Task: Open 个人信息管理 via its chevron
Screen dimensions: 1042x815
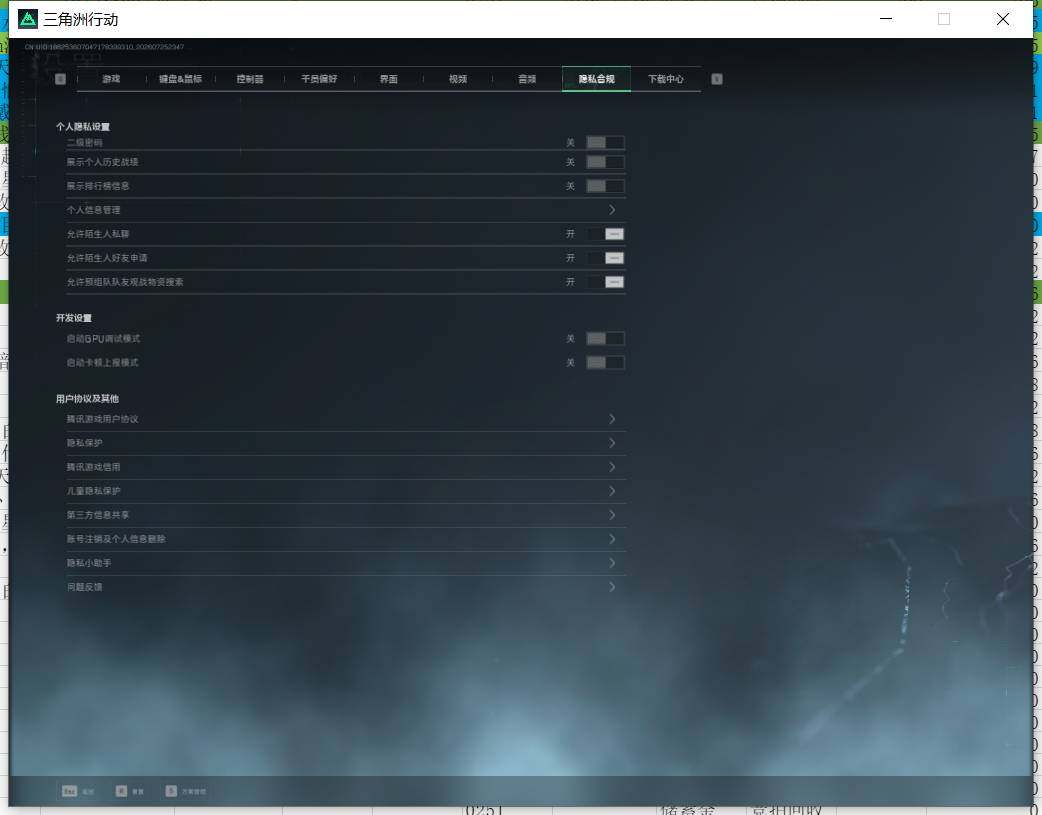Action: point(612,210)
